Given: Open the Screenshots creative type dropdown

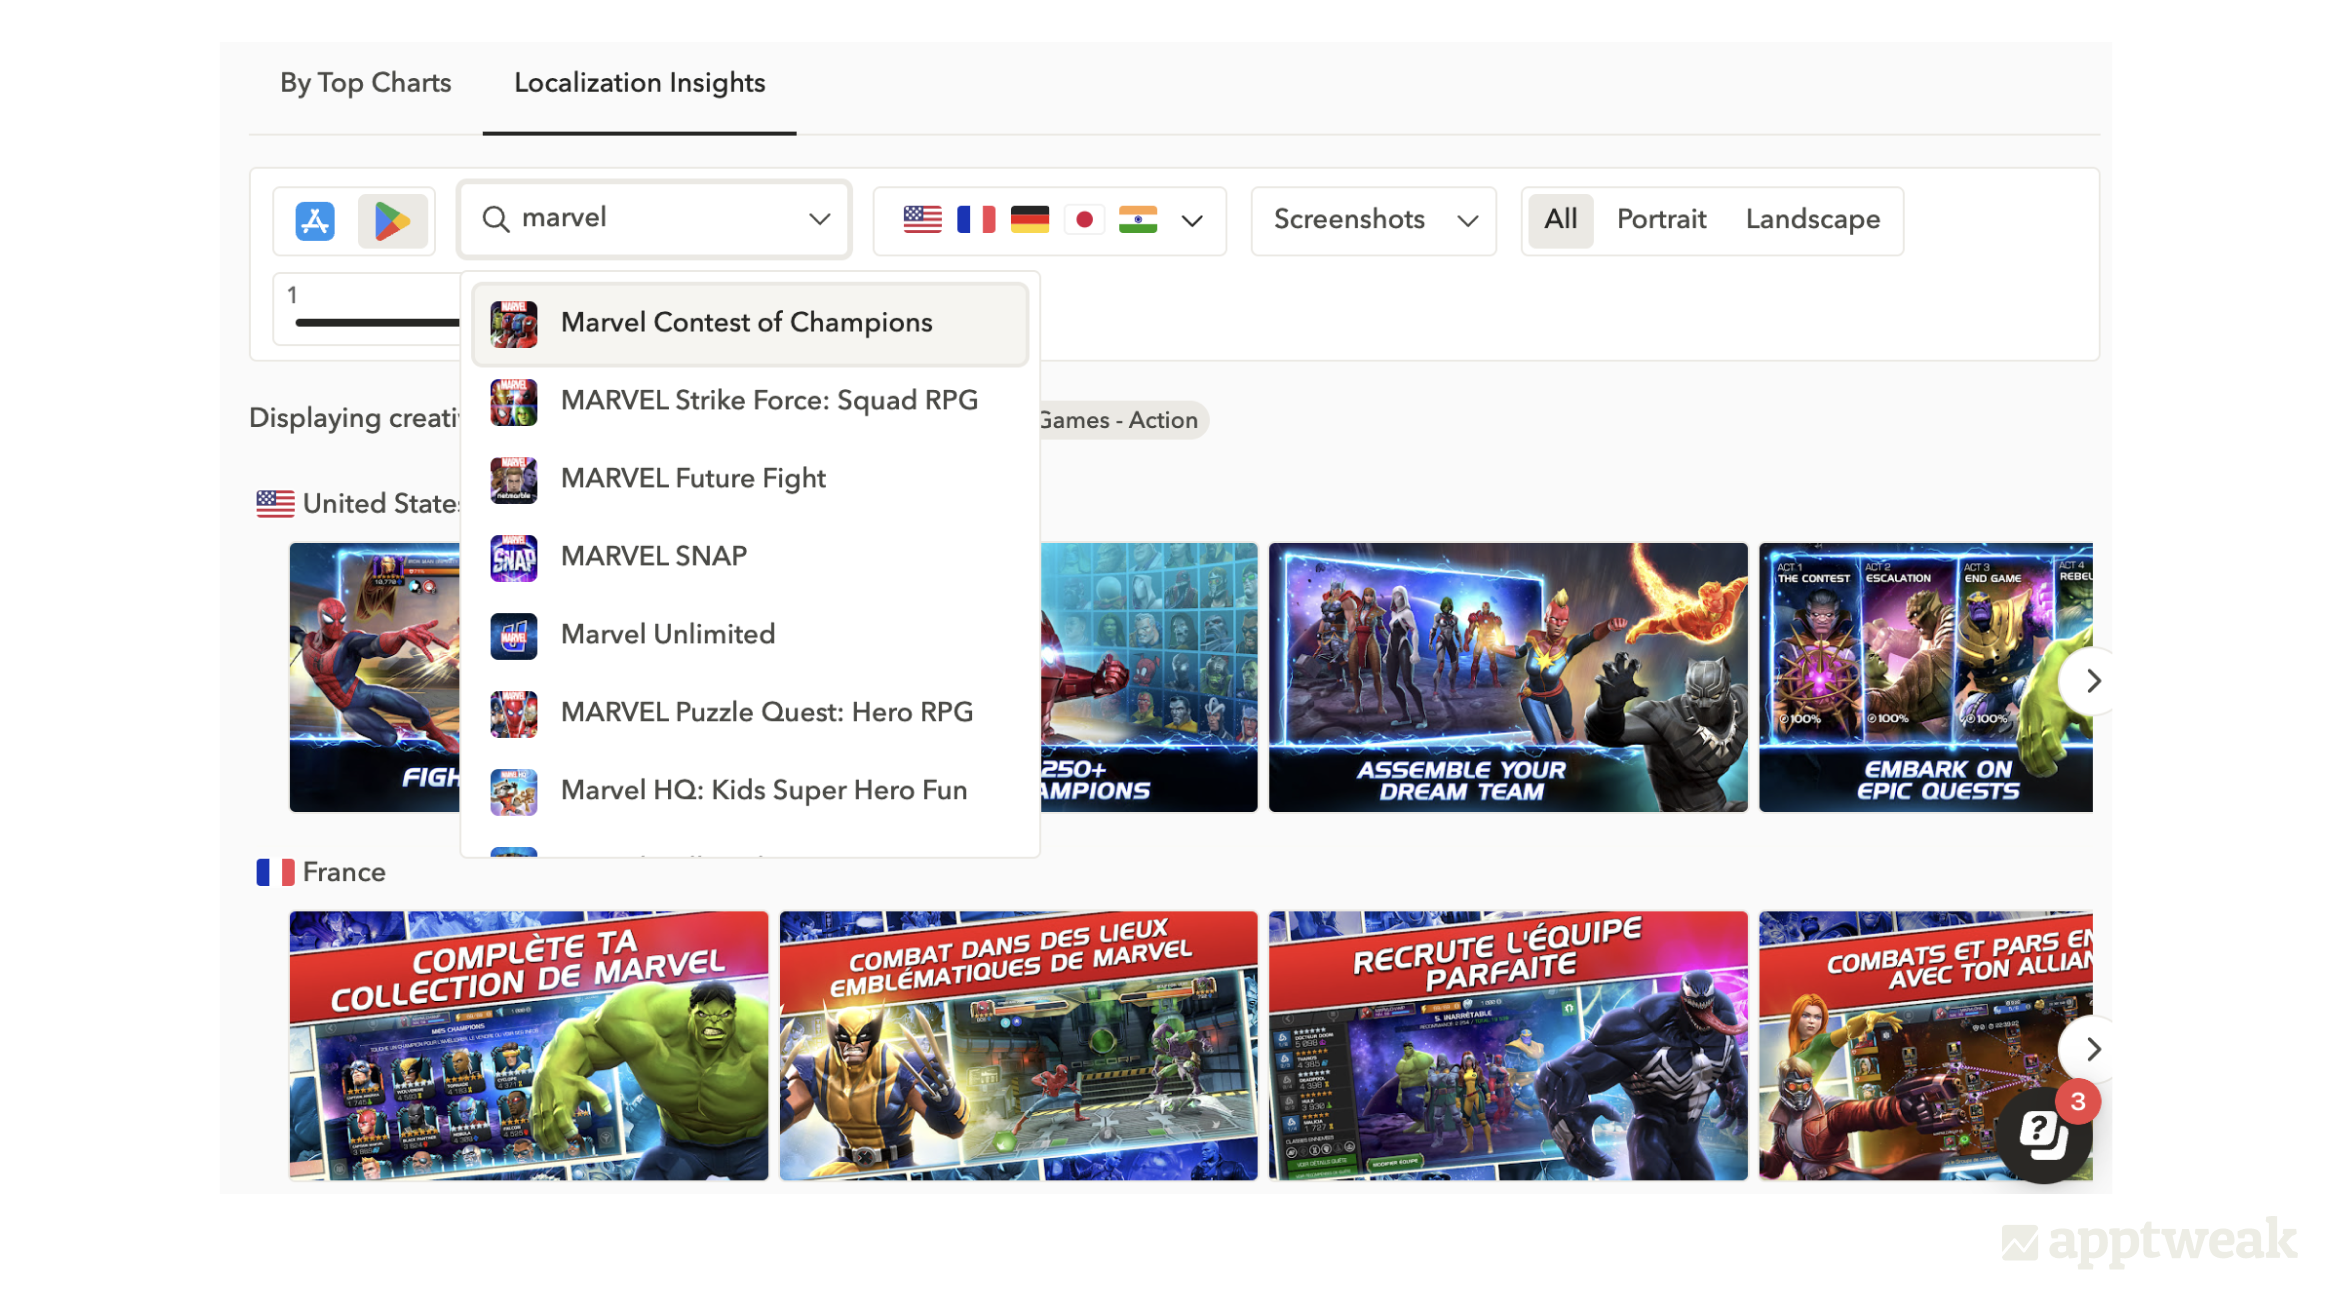Looking at the screenshot, I should [x=1374, y=221].
